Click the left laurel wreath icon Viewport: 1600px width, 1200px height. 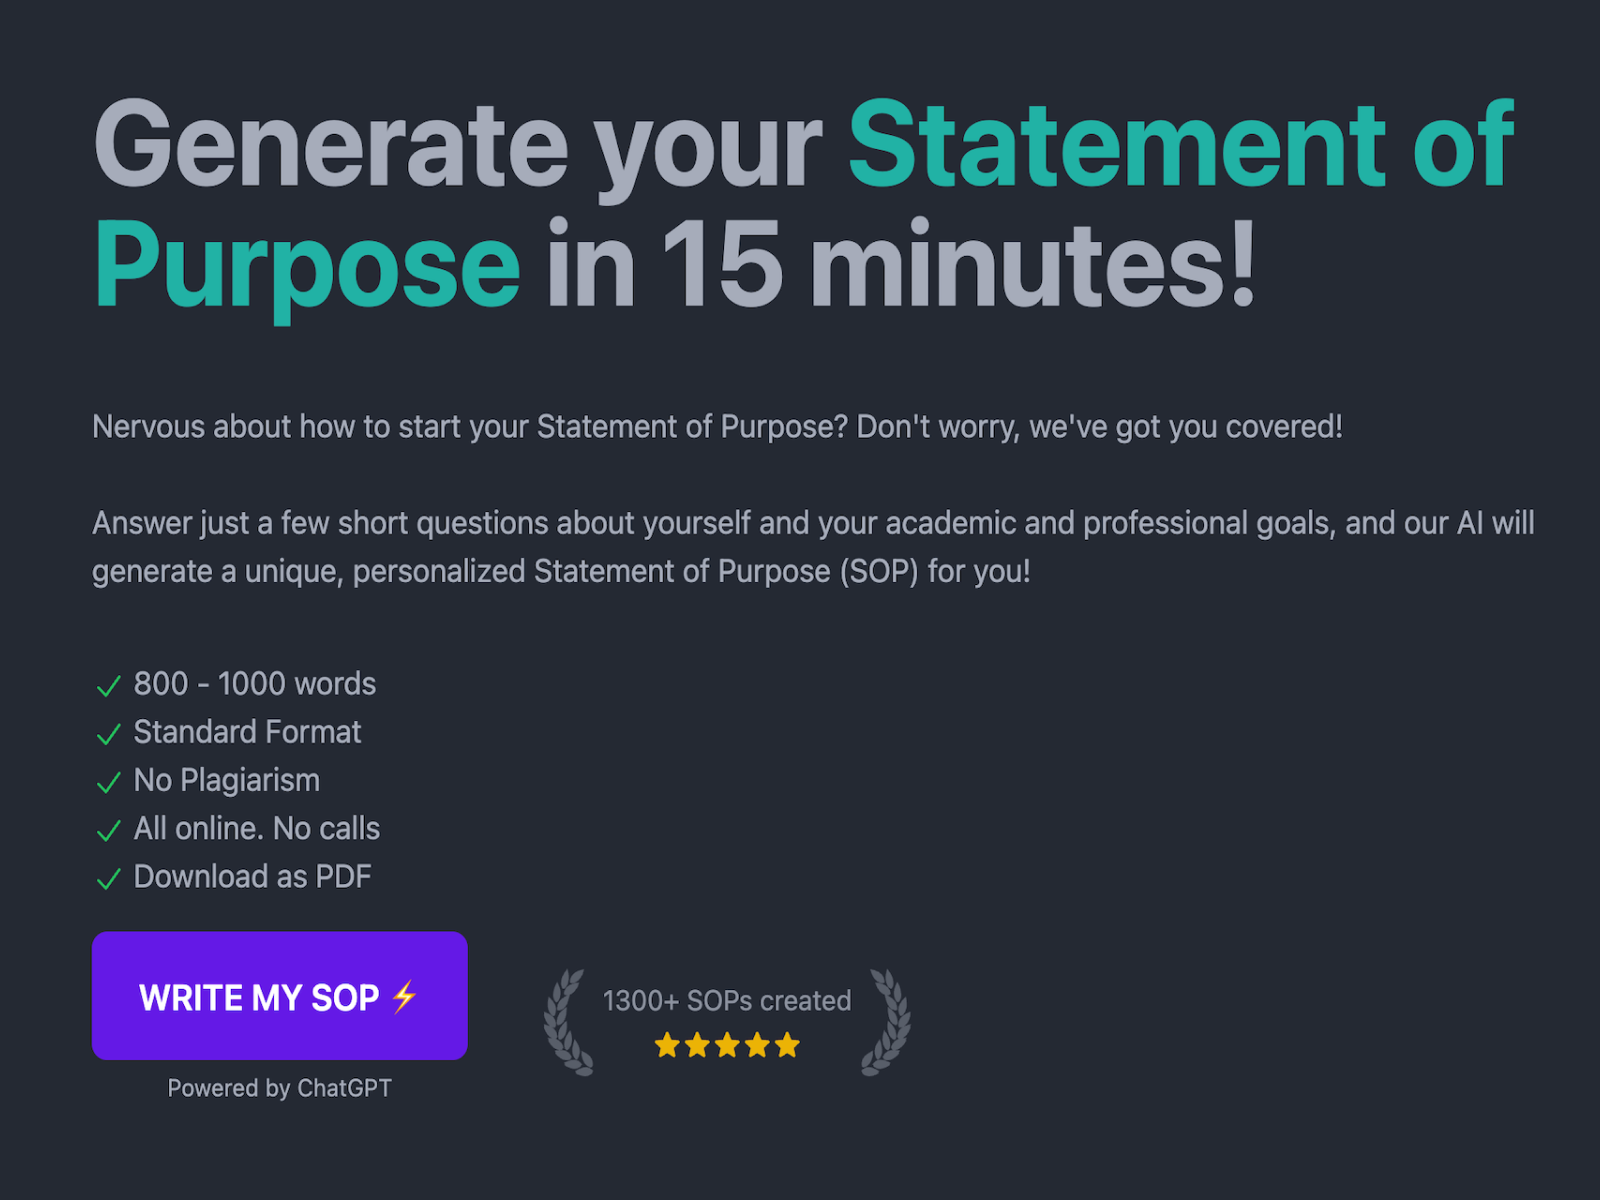(567, 1022)
